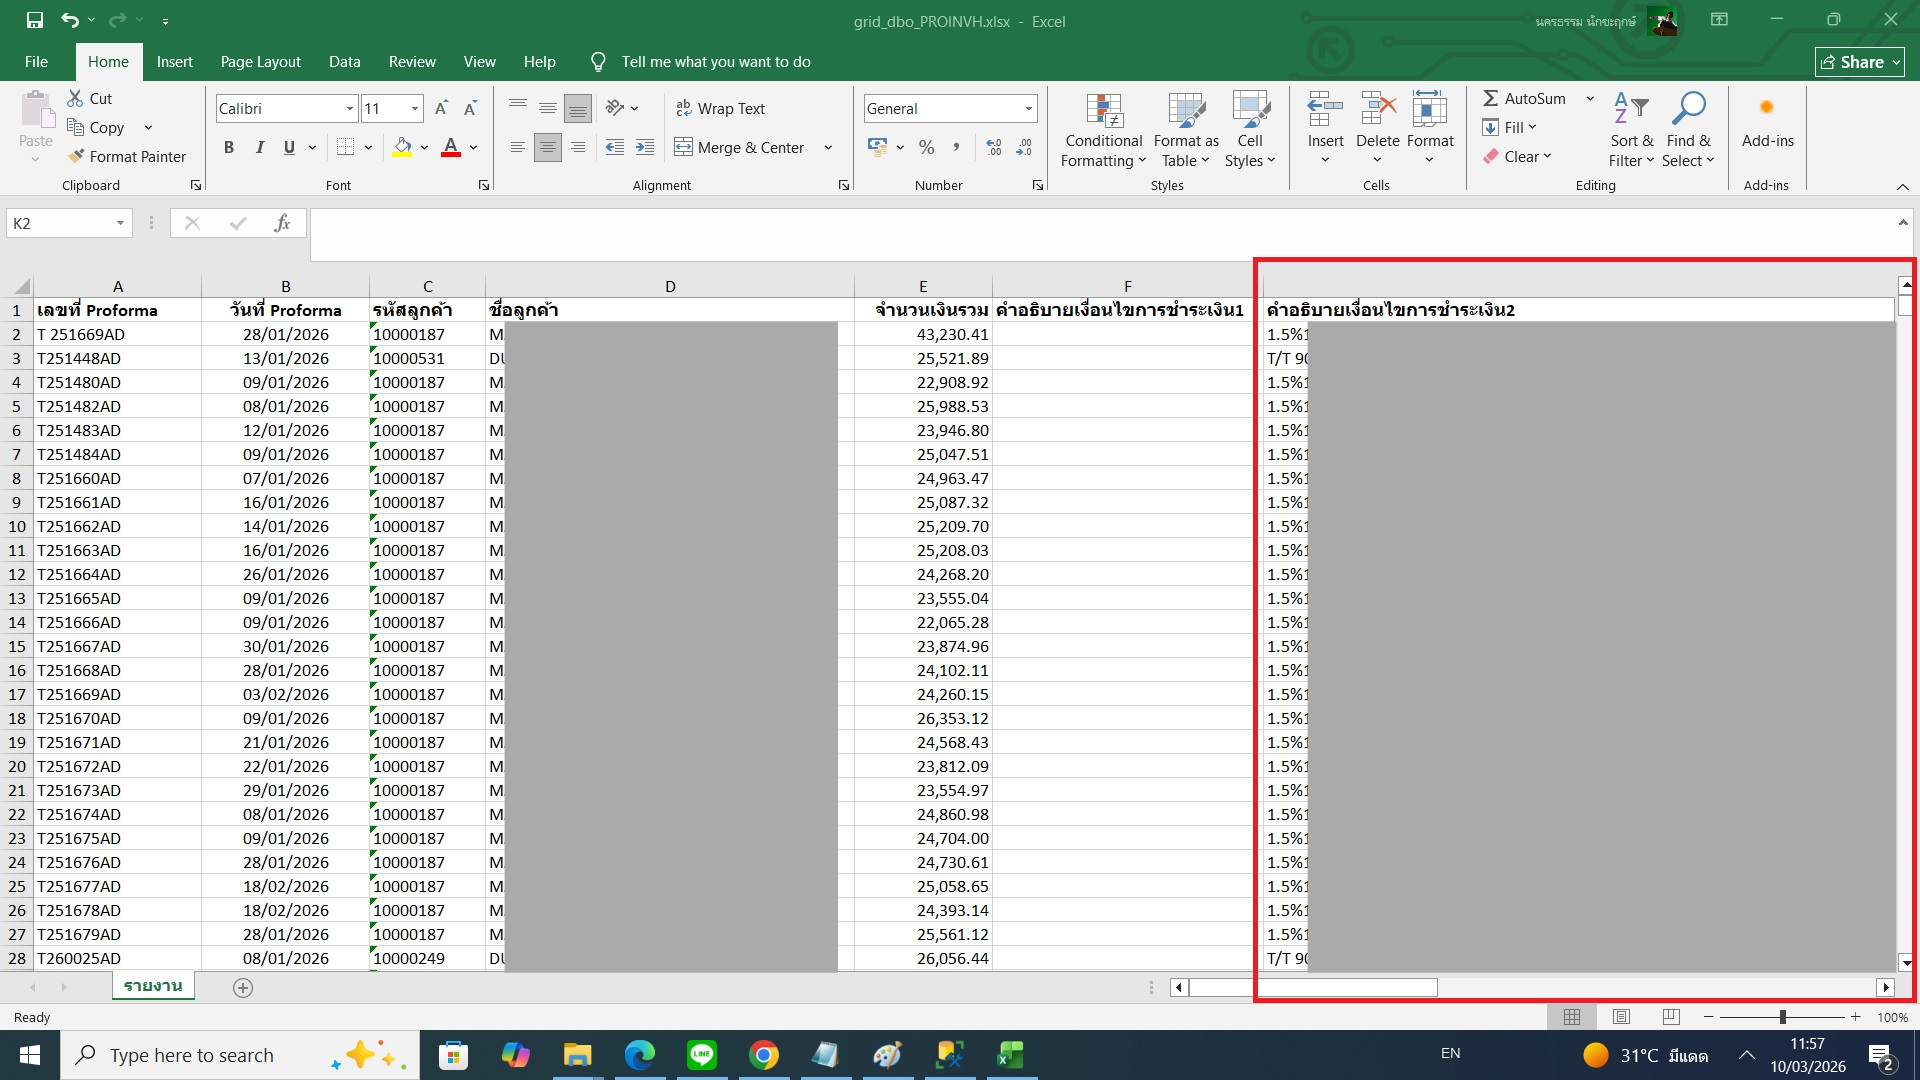Click the Insert Function fx icon
Screen dimensions: 1920x1080
pos(282,223)
